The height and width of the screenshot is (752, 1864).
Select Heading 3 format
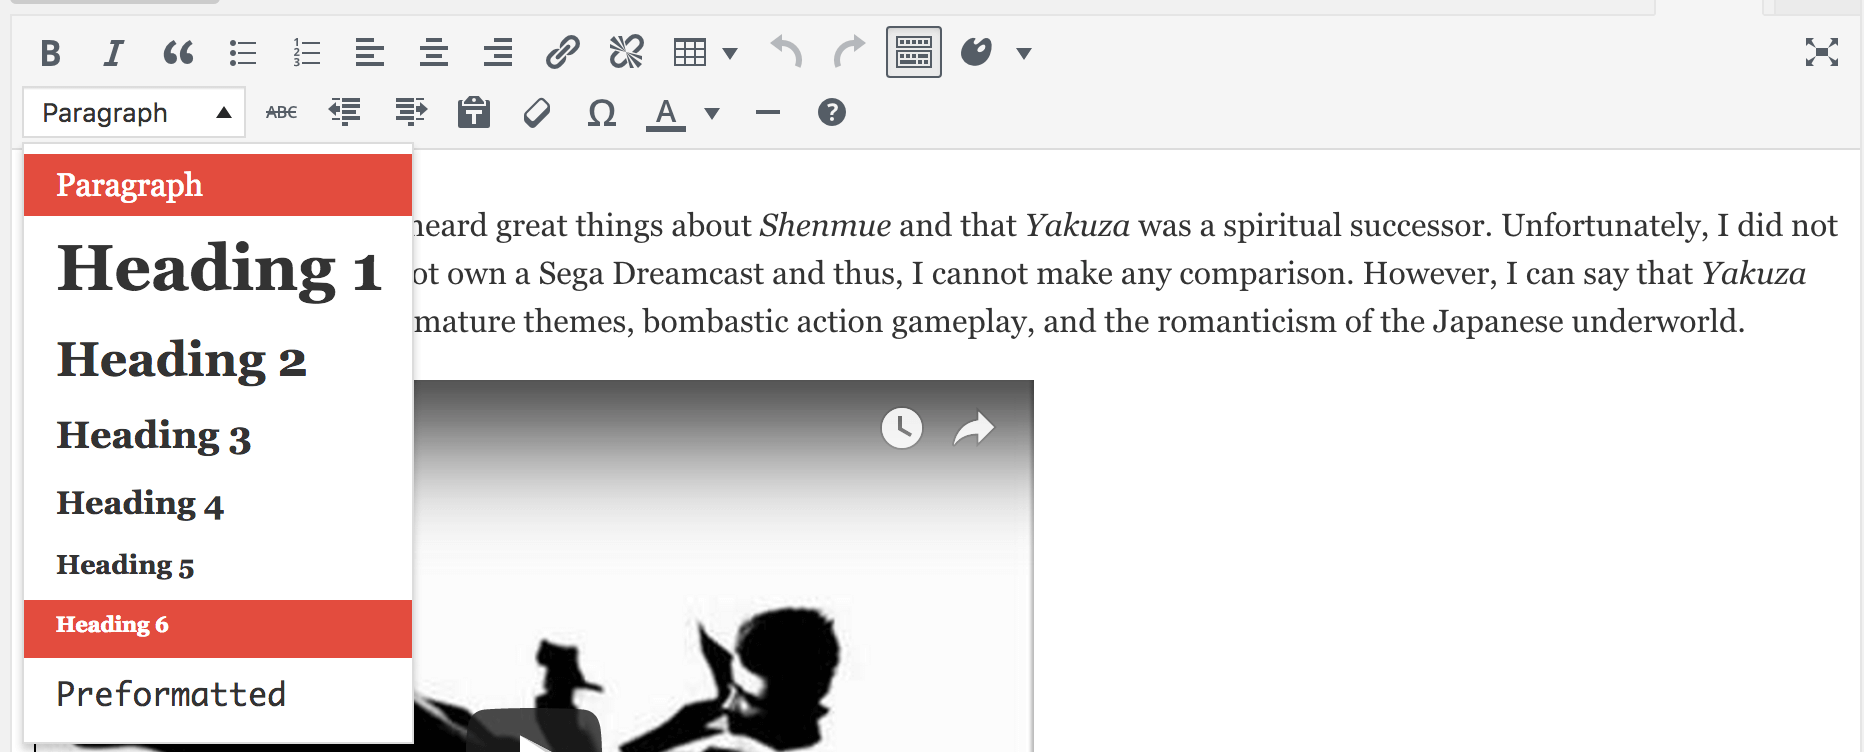[218, 435]
